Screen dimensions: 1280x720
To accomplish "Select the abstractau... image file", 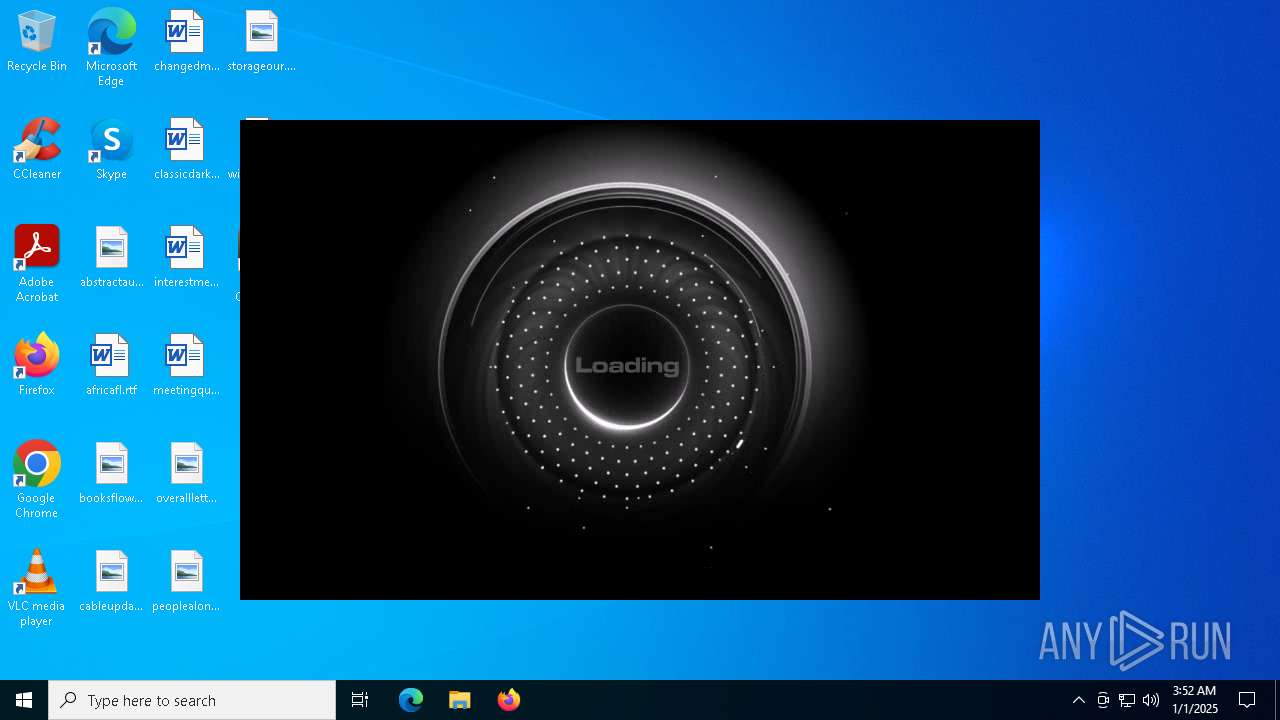I will 111,257.
